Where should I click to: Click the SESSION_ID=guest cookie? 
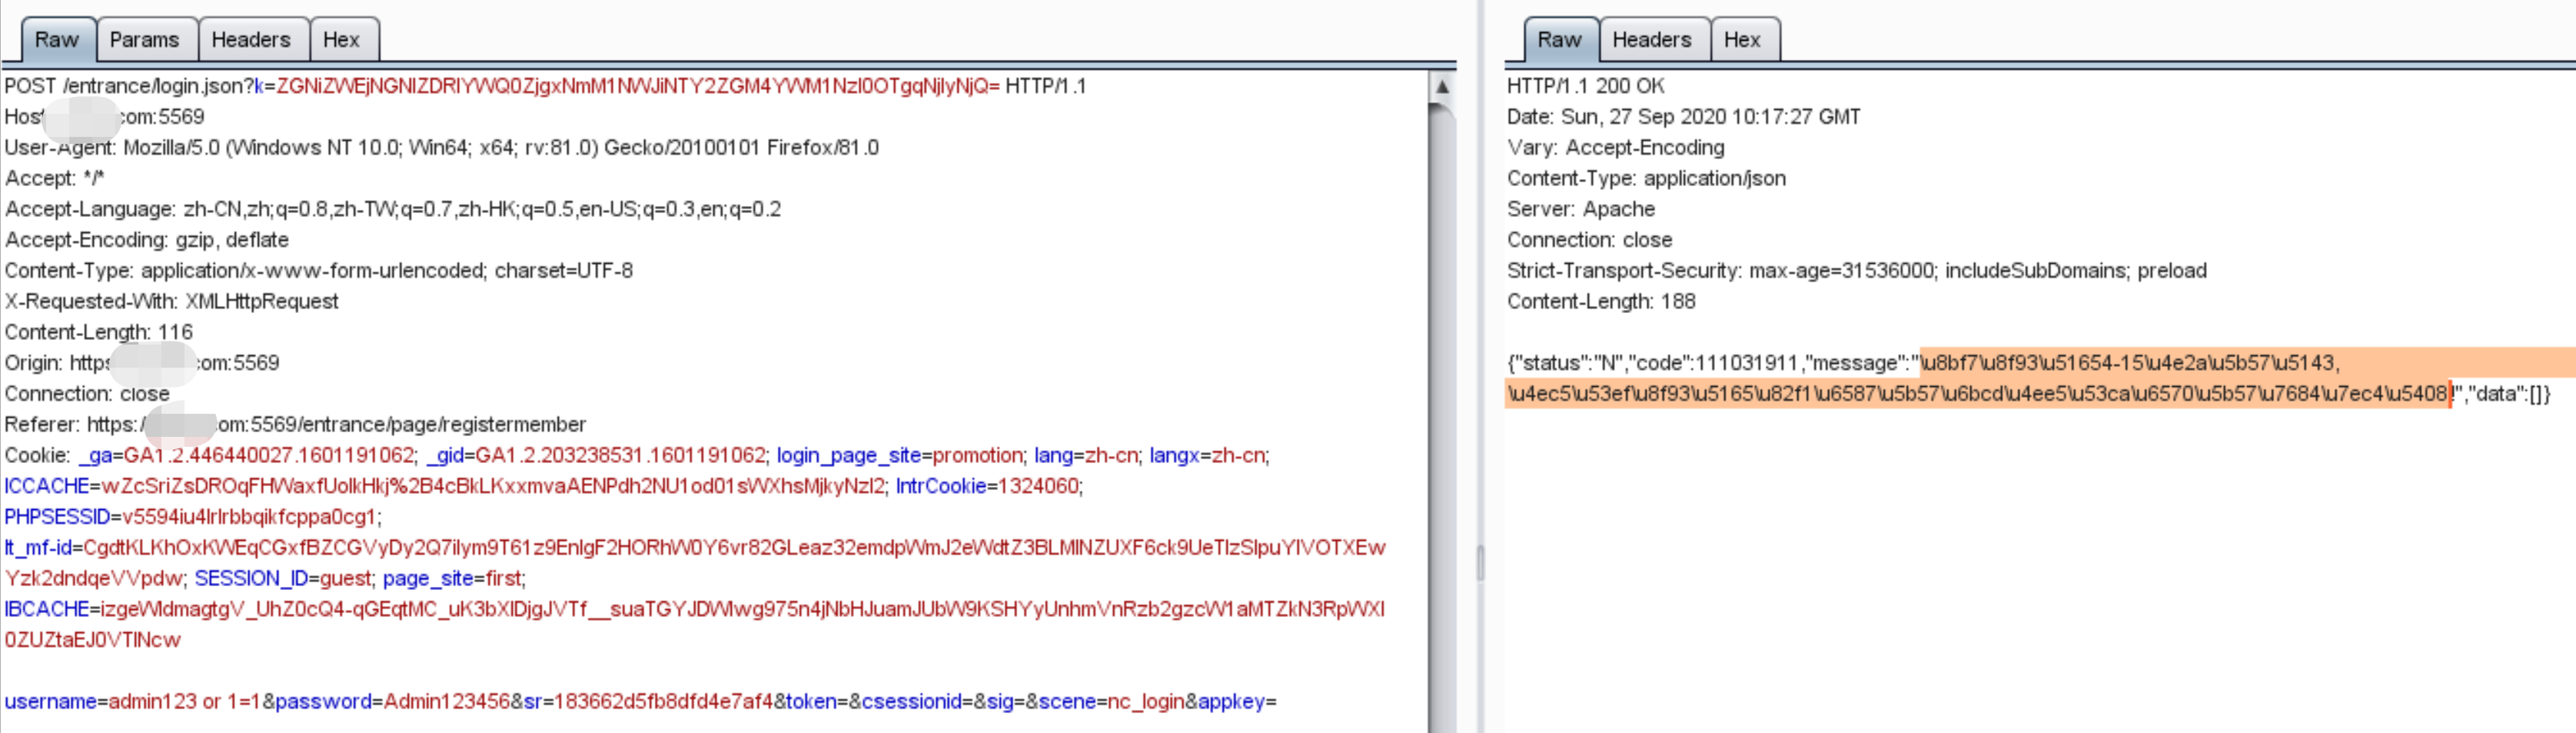(x=283, y=579)
